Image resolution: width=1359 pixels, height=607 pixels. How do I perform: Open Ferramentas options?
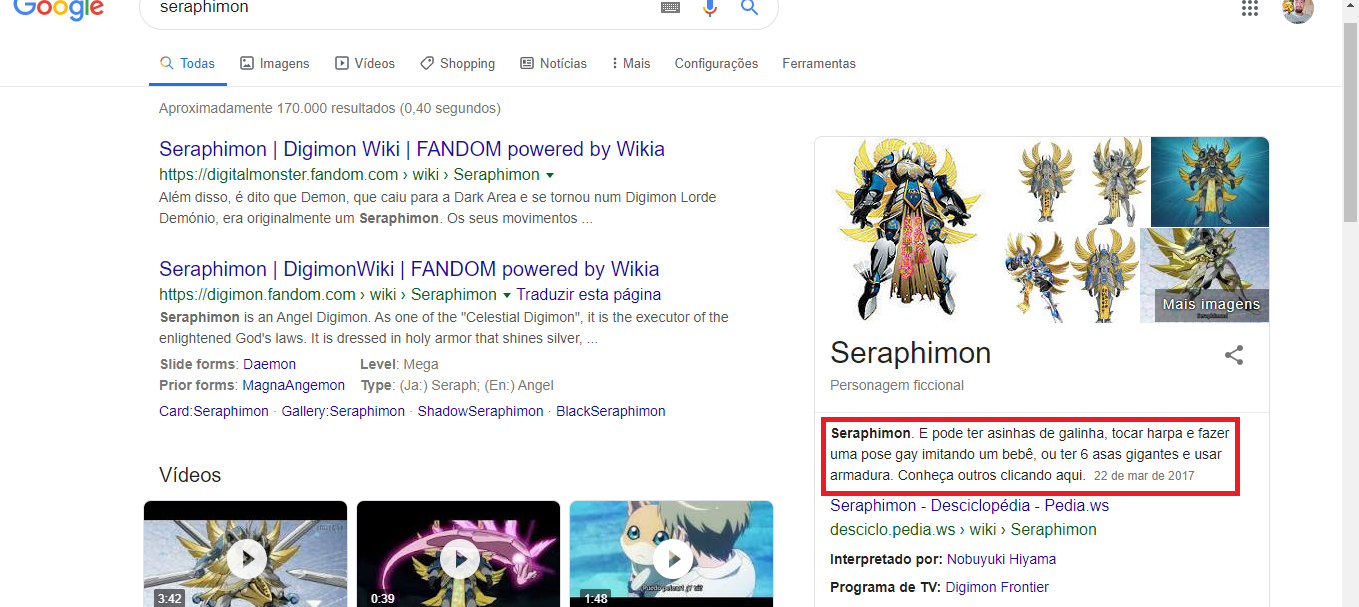[x=819, y=63]
